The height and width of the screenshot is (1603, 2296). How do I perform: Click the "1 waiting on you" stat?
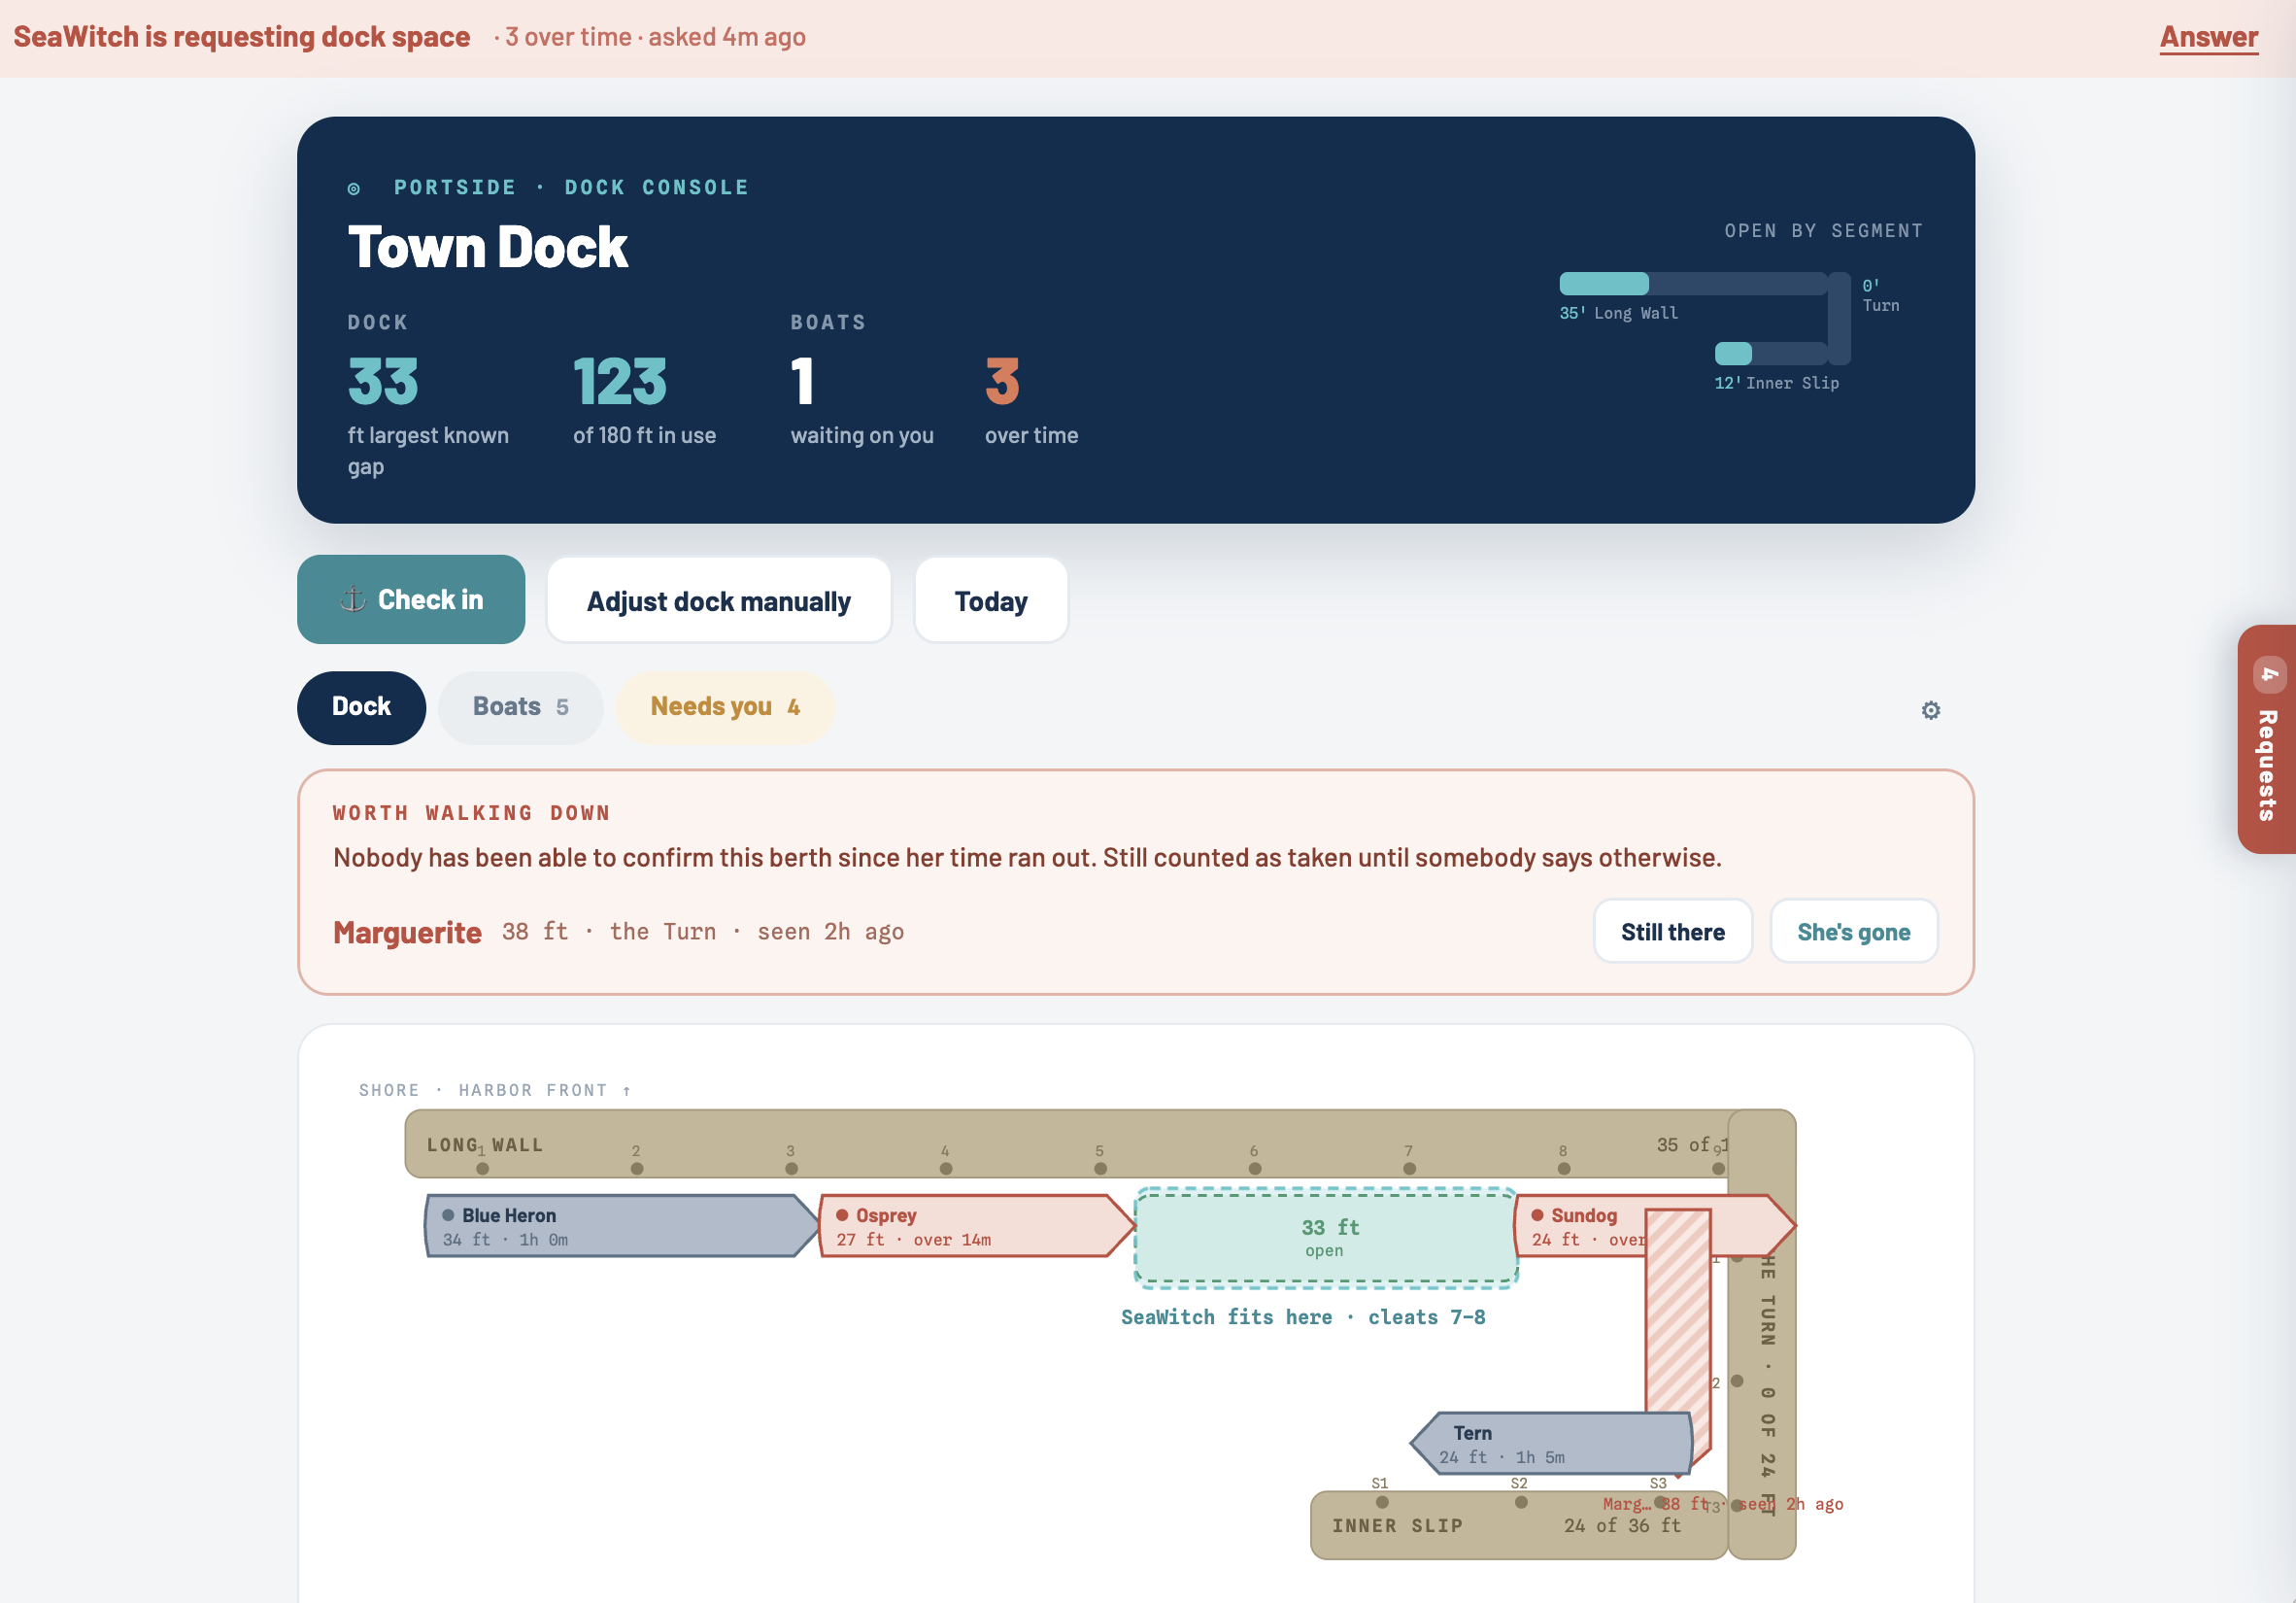(862, 402)
